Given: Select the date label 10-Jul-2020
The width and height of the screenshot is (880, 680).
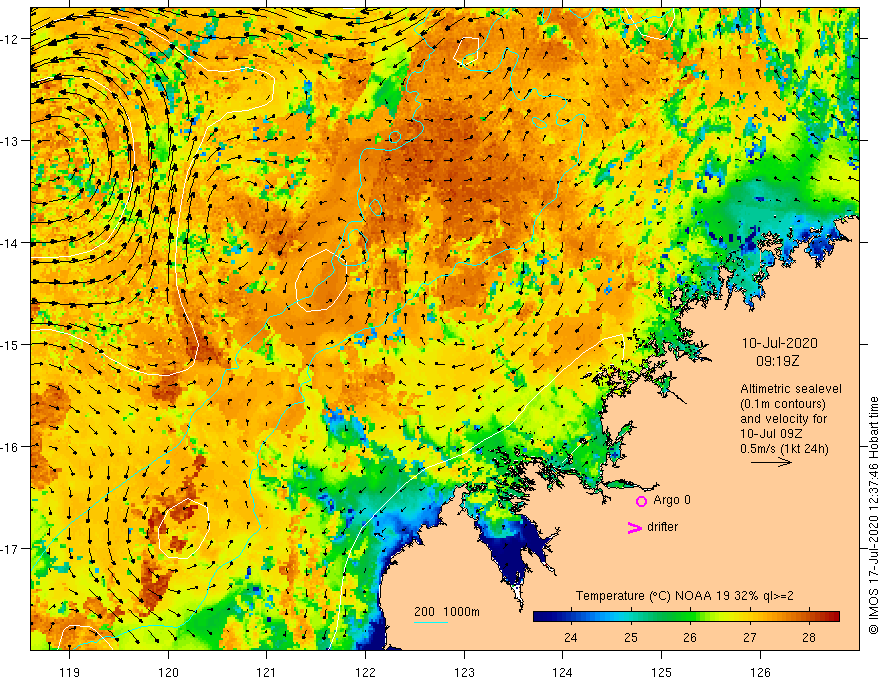Looking at the screenshot, I should (x=780, y=343).
